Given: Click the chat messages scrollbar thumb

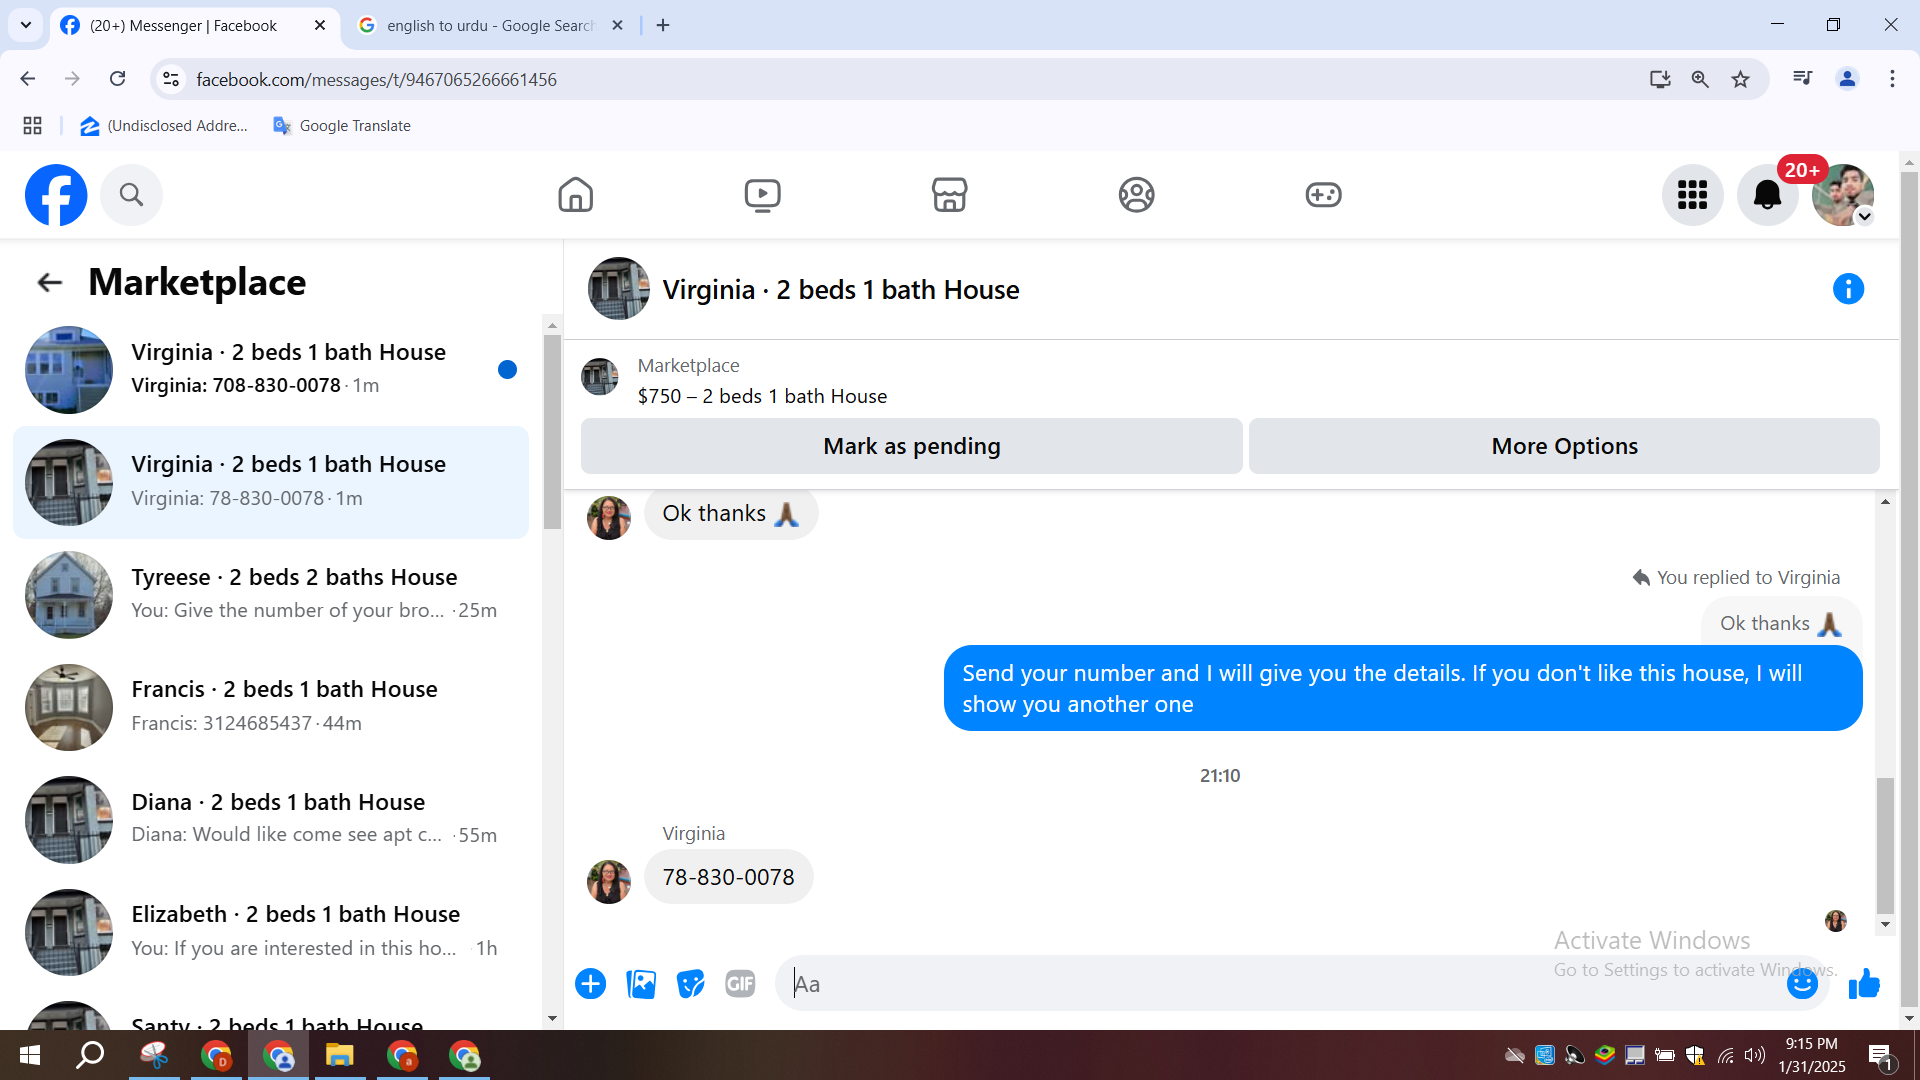Looking at the screenshot, I should (1885, 846).
